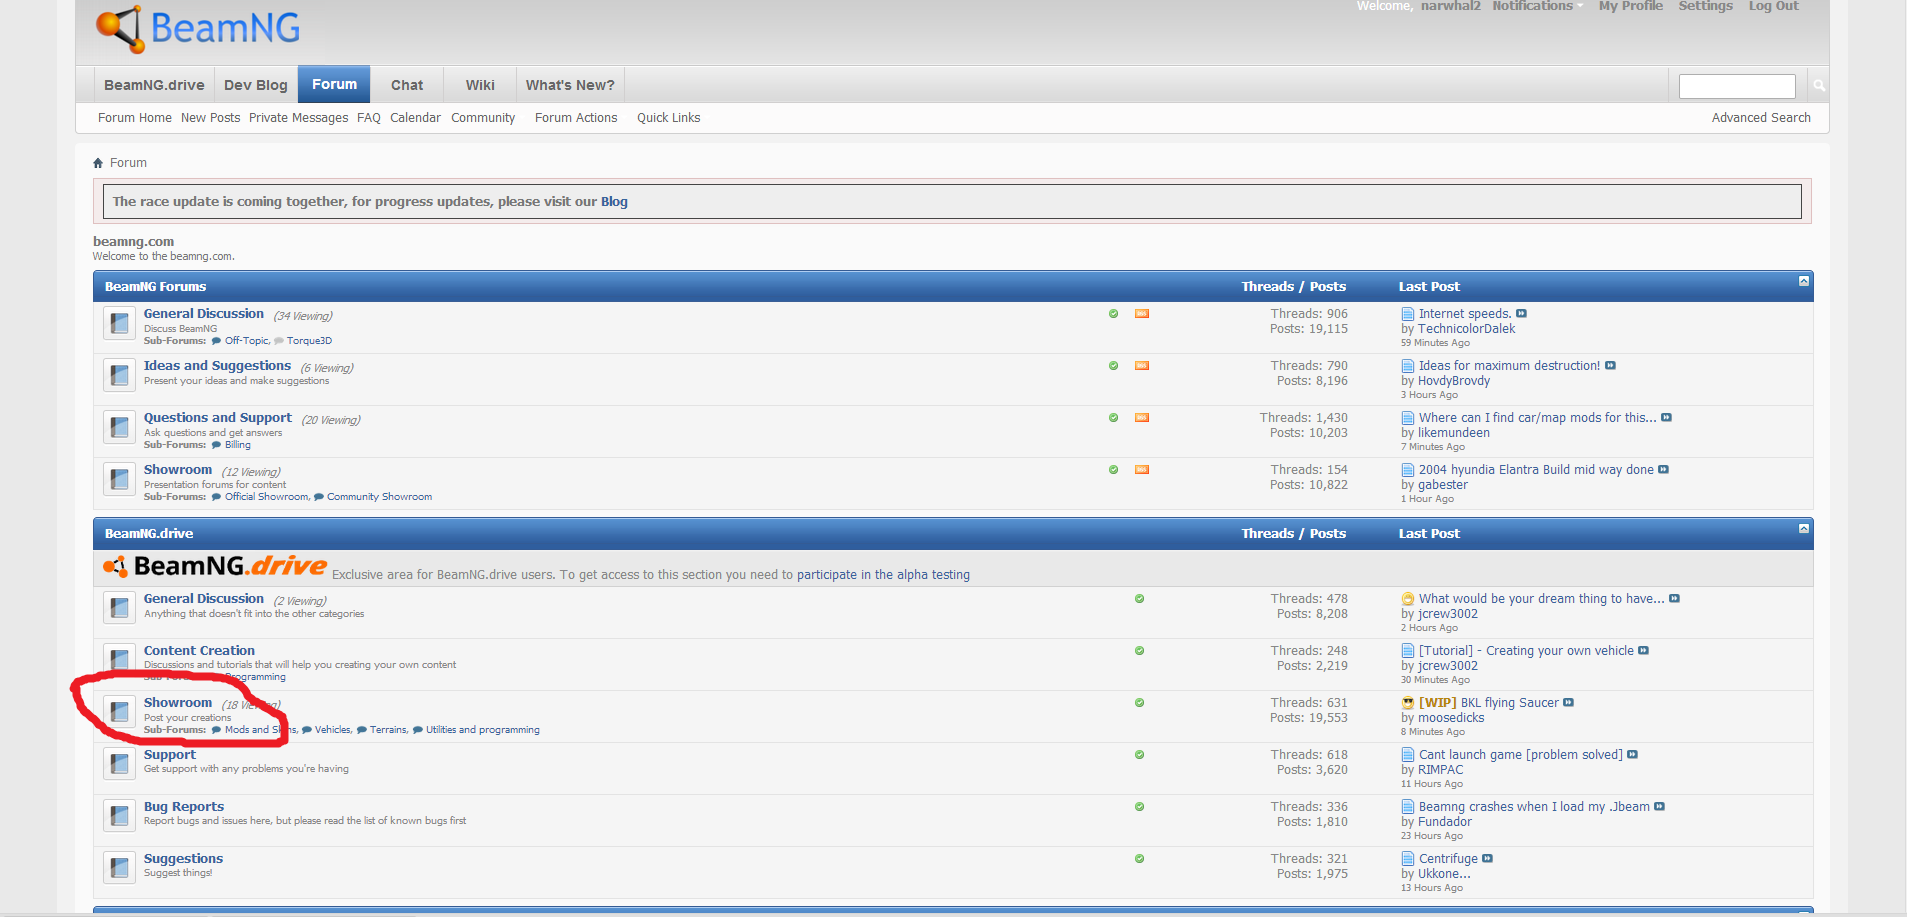Open the Off-Topic sub-forum
Screen dimensions: 1907x917
point(246,341)
